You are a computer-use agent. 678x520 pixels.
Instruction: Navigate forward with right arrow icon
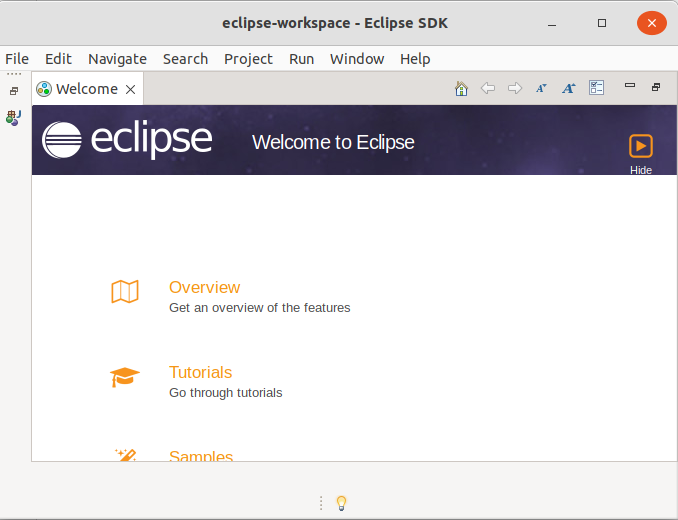pos(515,89)
